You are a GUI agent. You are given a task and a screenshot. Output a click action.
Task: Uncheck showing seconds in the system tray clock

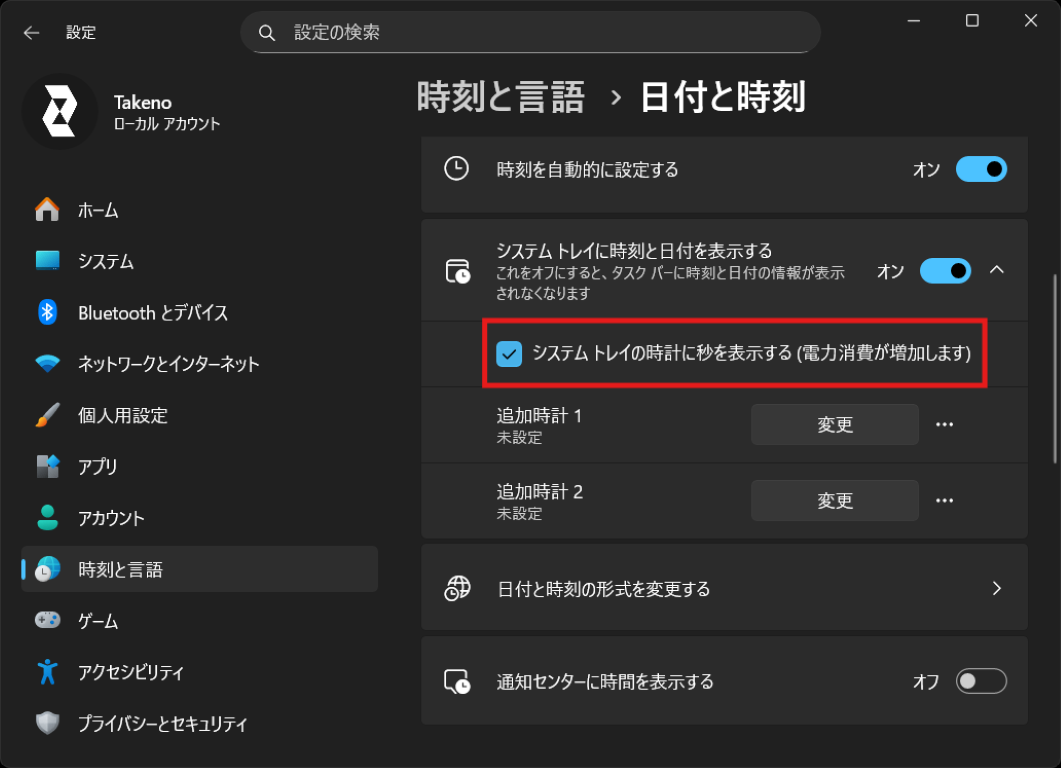point(508,354)
